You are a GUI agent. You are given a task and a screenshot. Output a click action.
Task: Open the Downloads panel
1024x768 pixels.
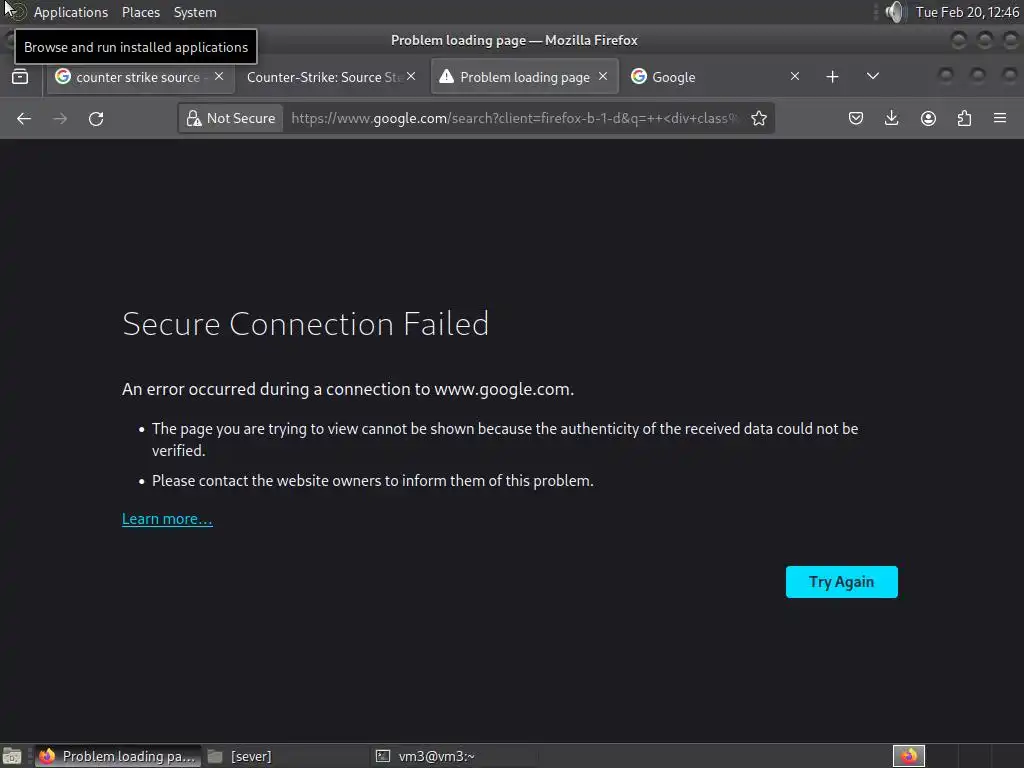pyautogui.click(x=892, y=119)
